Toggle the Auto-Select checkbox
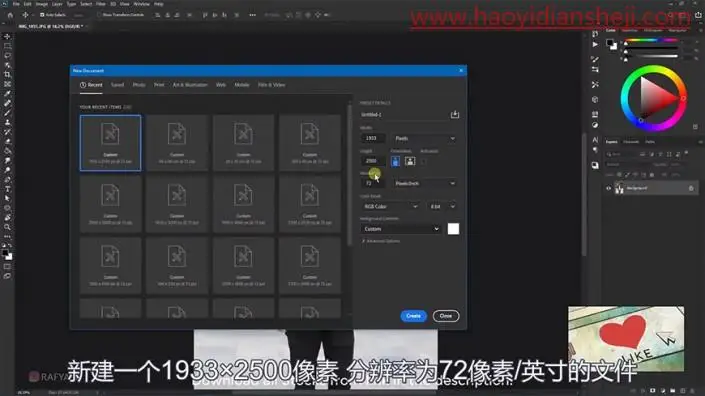The height and width of the screenshot is (396, 705). tap(42, 15)
